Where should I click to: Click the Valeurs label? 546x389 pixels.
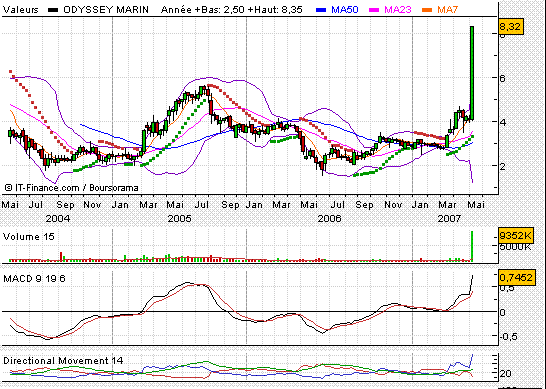(21, 10)
